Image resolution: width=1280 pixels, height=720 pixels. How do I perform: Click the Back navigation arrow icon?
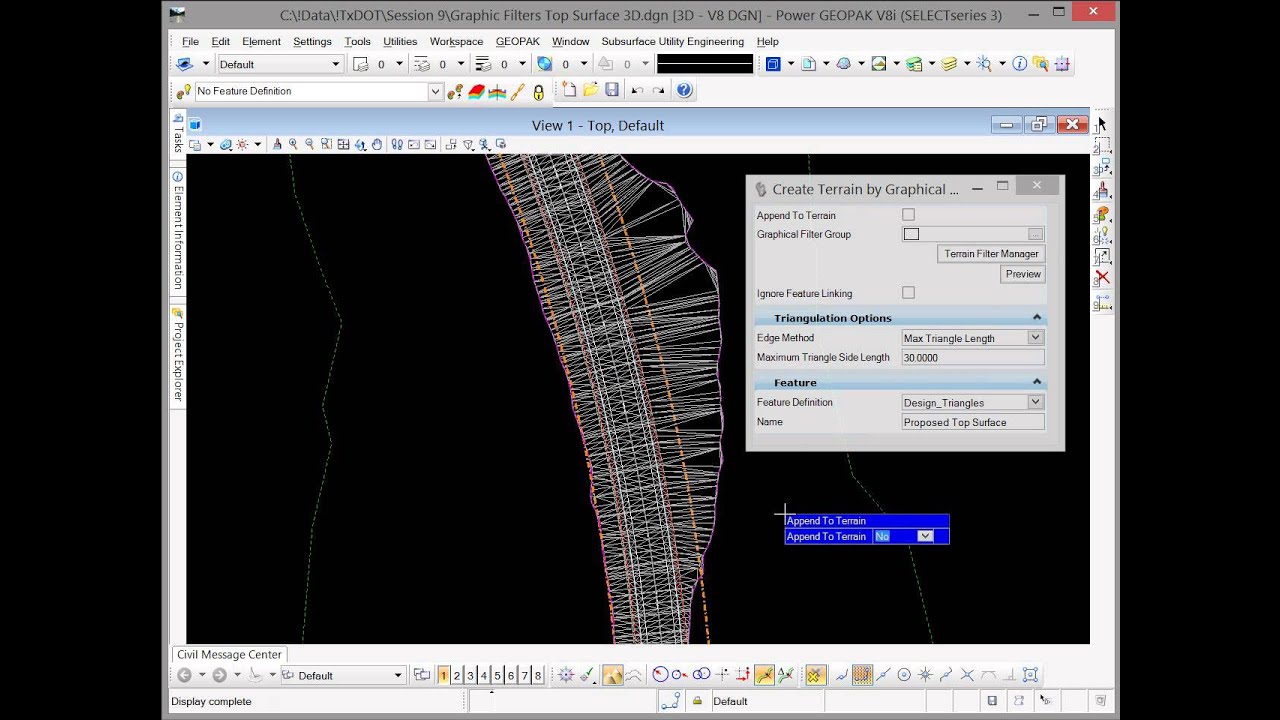click(x=184, y=675)
